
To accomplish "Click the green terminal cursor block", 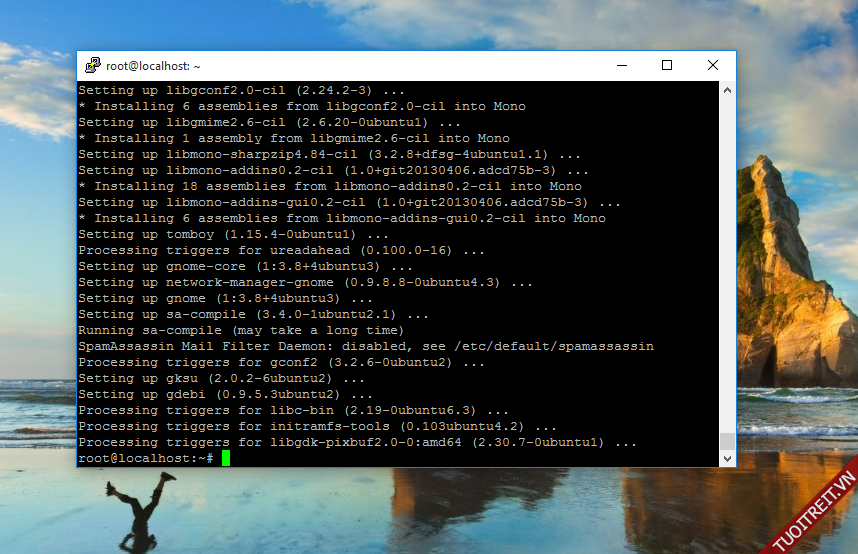I will tap(226, 458).
